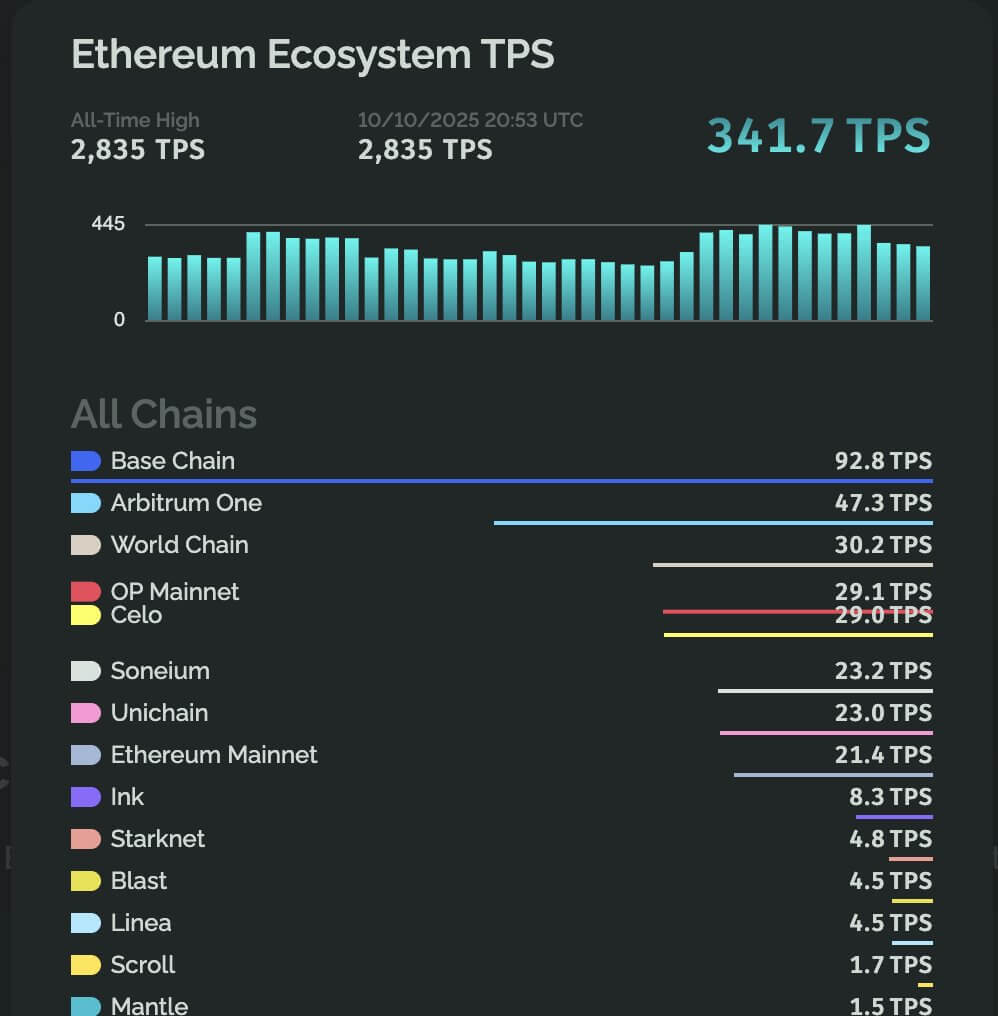Viewport: 998px width, 1016px height.
Task: Select the red OP Mainnet icon
Action: (x=84, y=591)
